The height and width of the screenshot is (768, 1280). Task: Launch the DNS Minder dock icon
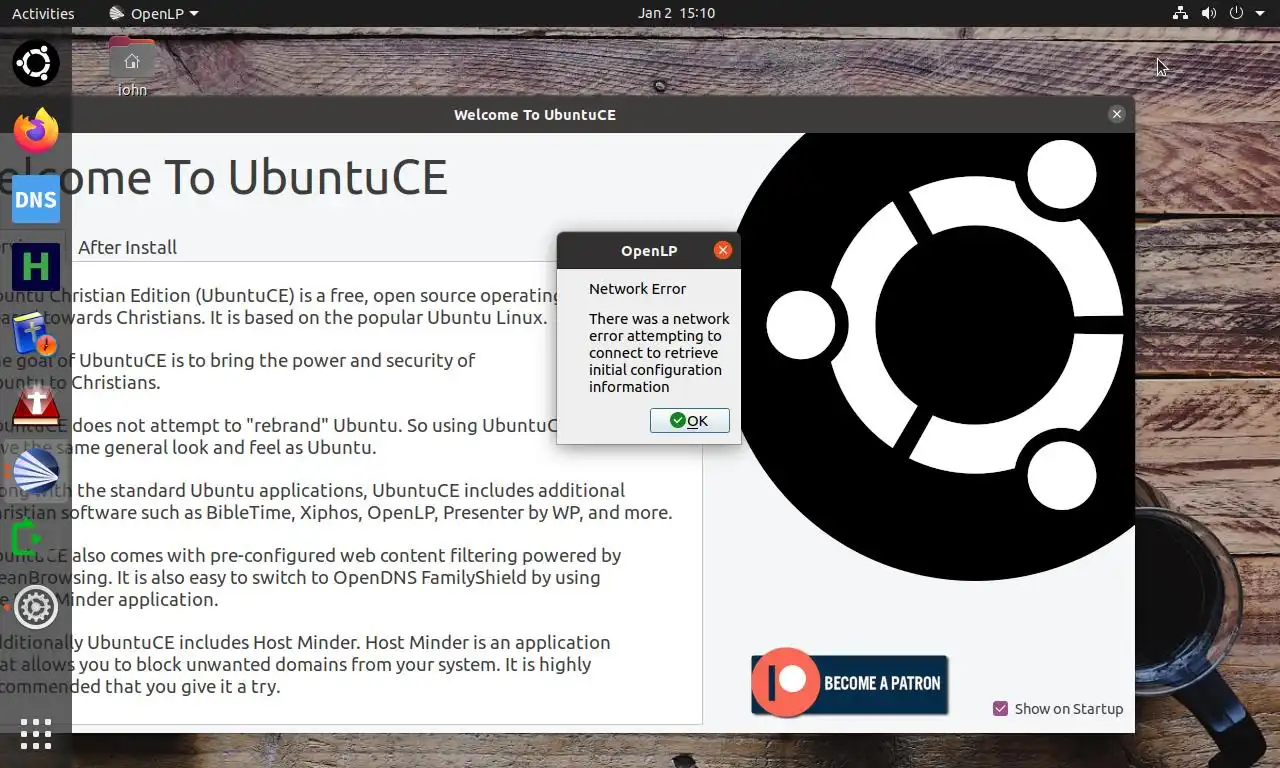[36, 199]
